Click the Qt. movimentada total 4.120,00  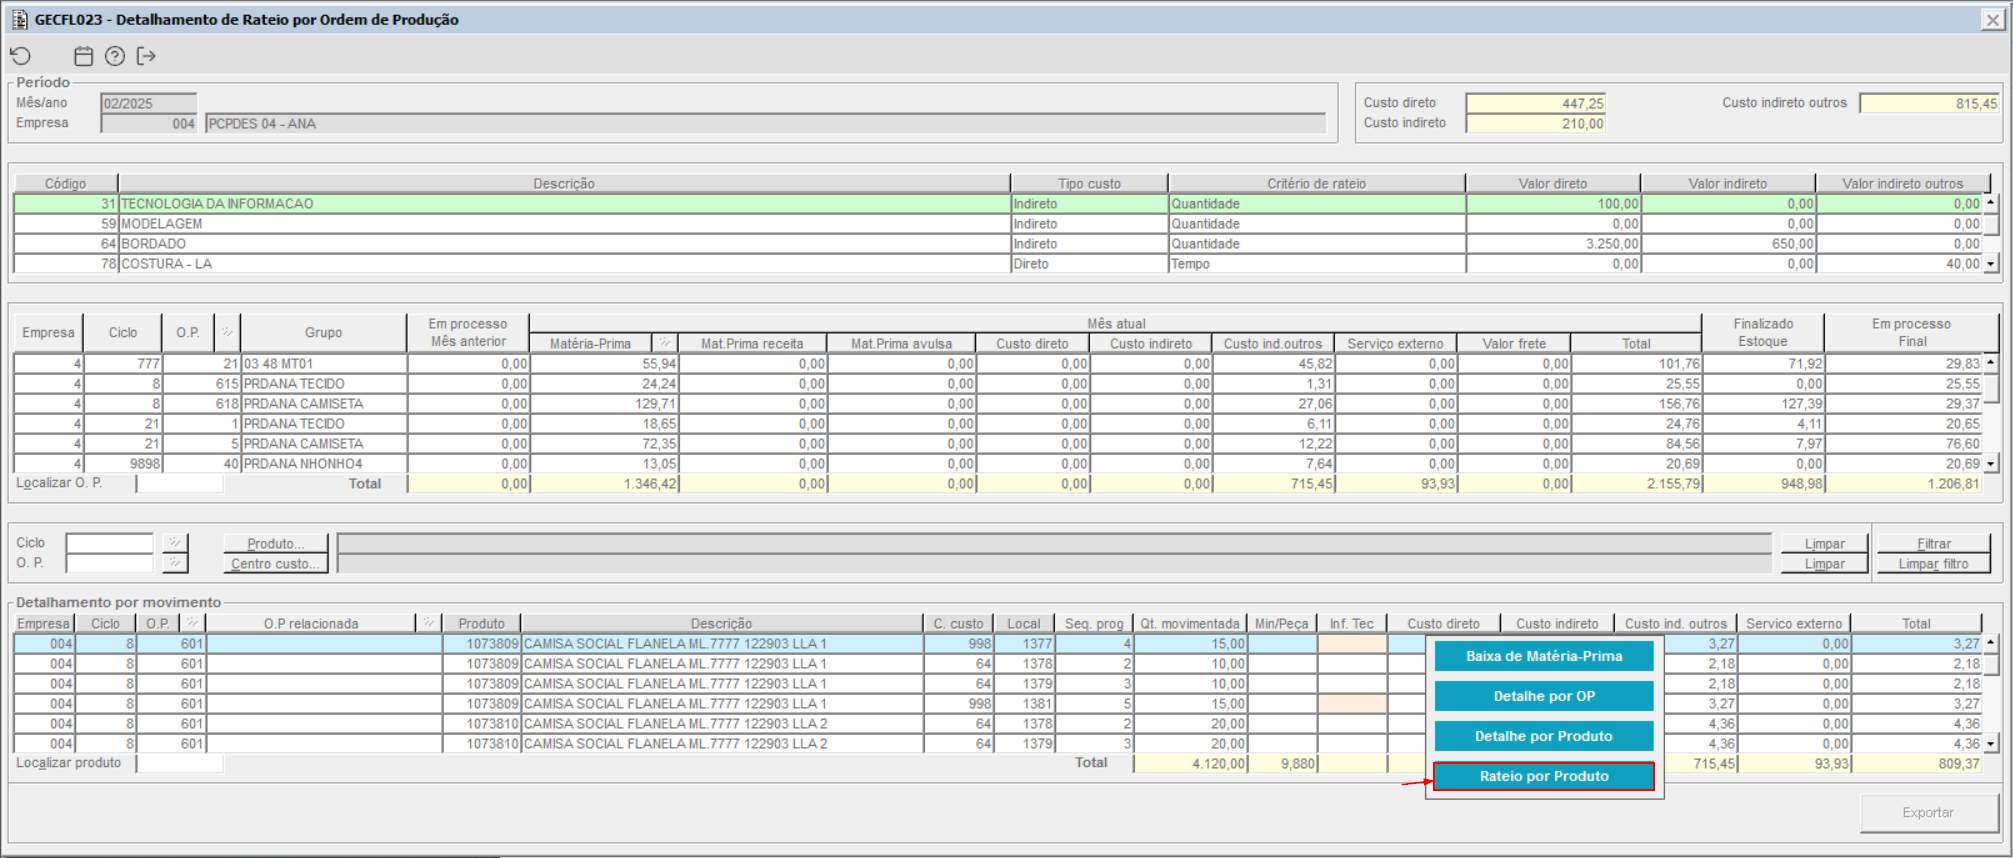[x=1190, y=763]
